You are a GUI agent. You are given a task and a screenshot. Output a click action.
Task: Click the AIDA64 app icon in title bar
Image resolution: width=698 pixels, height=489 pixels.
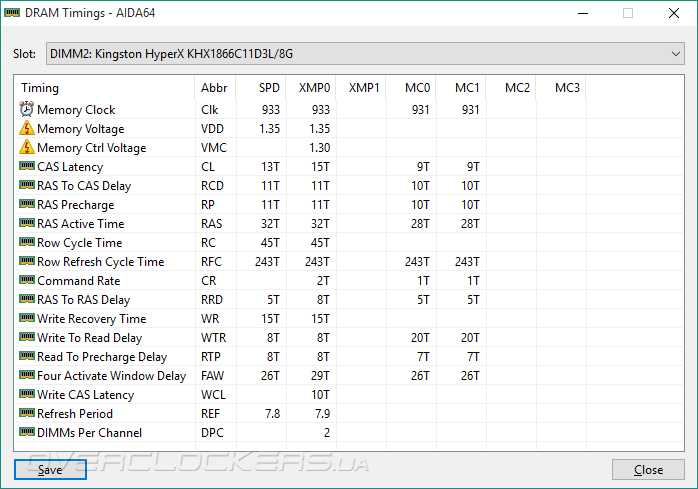click(12, 13)
